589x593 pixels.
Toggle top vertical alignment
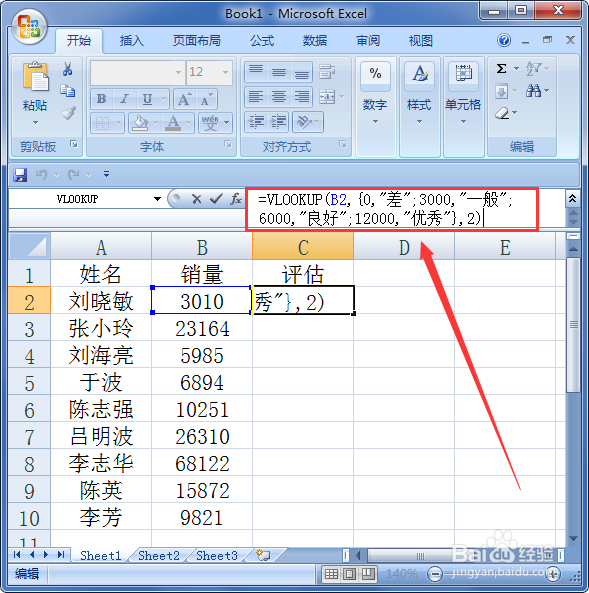tap(256, 71)
